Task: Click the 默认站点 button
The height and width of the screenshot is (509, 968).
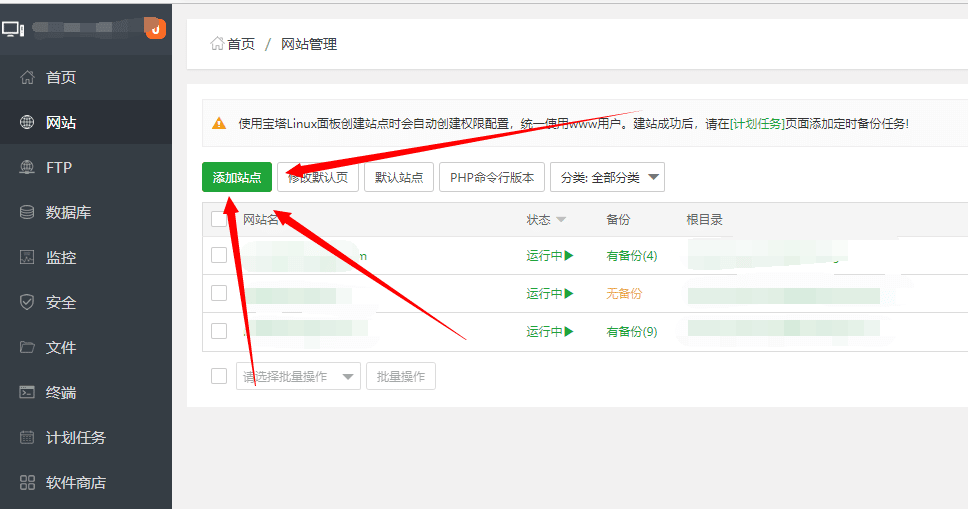Action: click(399, 177)
